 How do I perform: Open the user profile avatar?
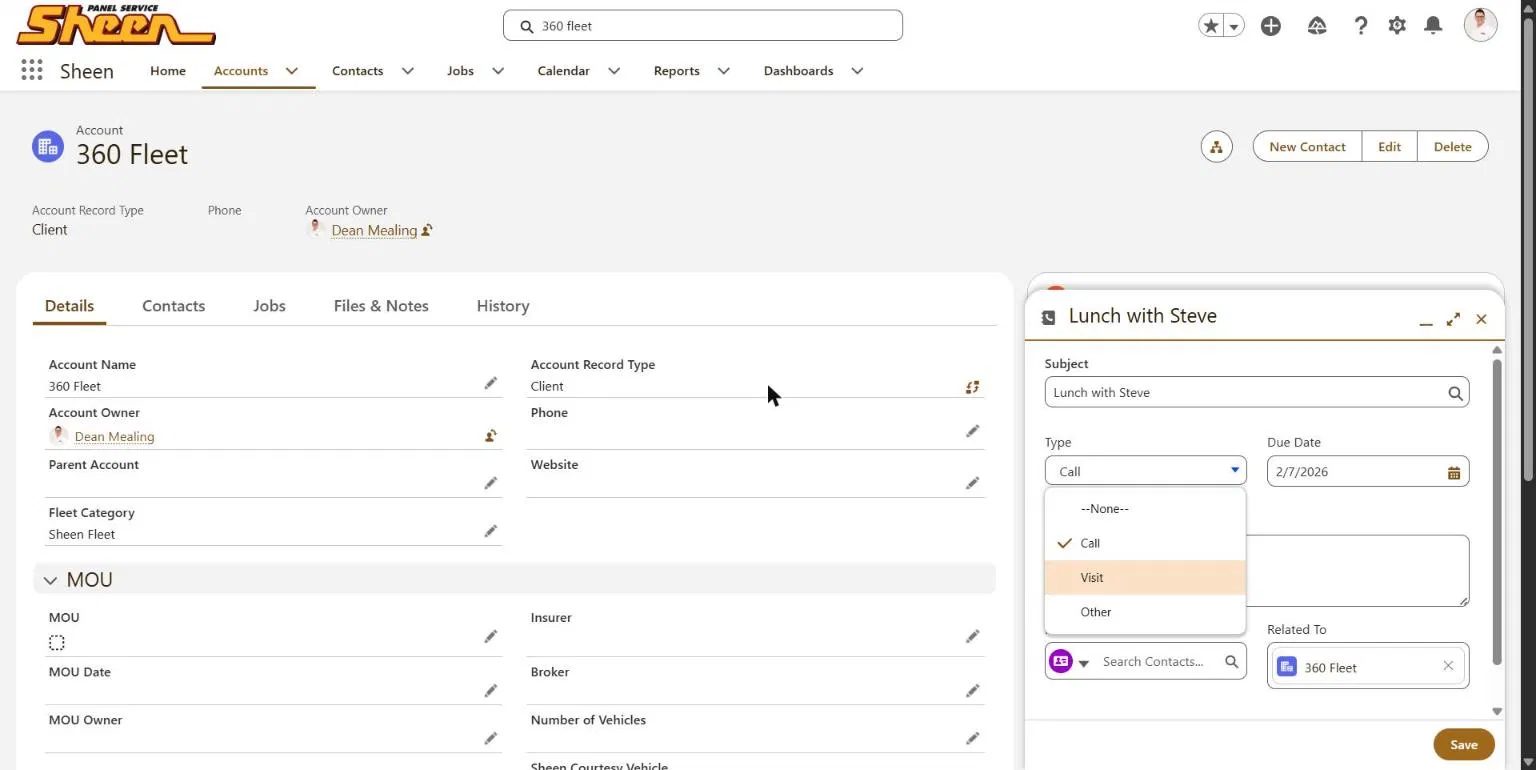(x=1480, y=25)
